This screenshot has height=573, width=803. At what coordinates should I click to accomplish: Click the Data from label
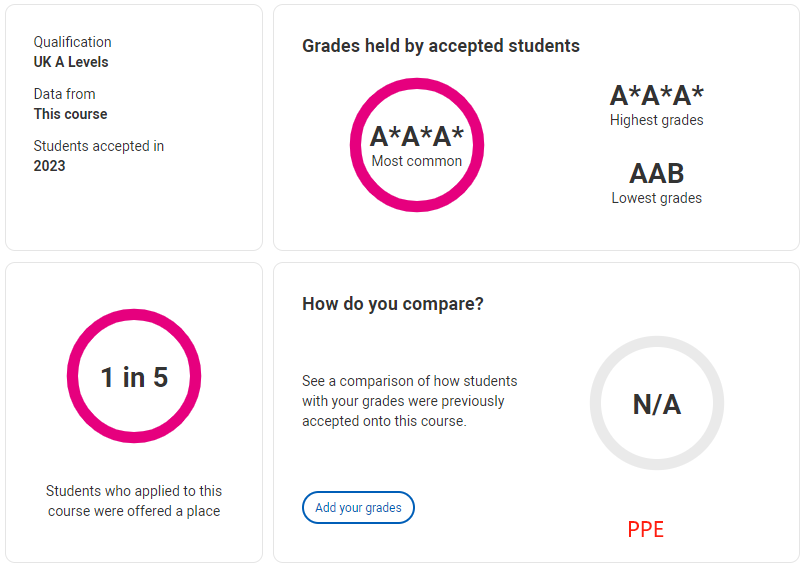pos(65,94)
